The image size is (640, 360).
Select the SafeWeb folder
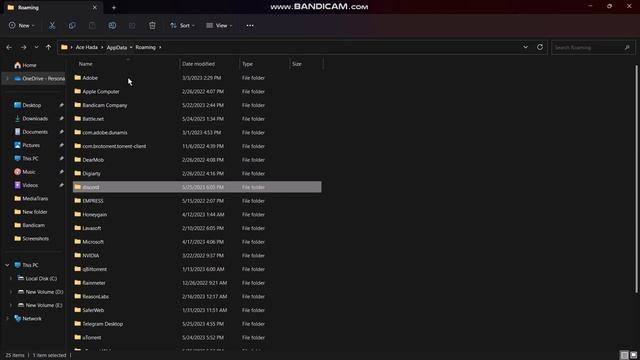tap(197, 310)
